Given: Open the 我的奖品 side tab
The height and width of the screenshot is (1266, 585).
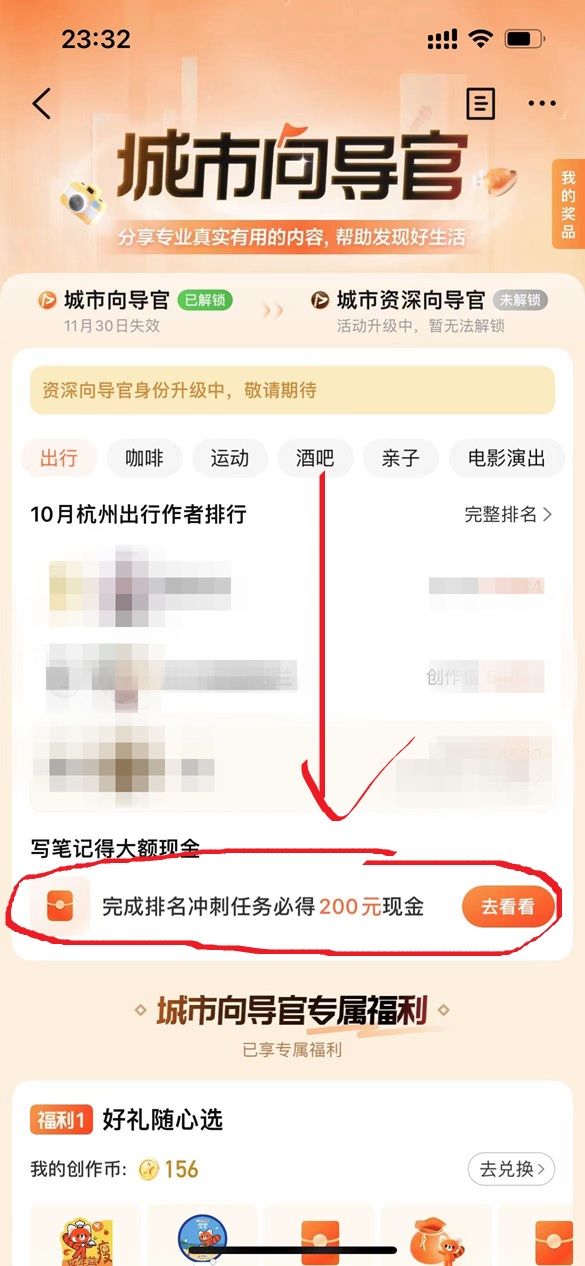Looking at the screenshot, I should click(568, 204).
